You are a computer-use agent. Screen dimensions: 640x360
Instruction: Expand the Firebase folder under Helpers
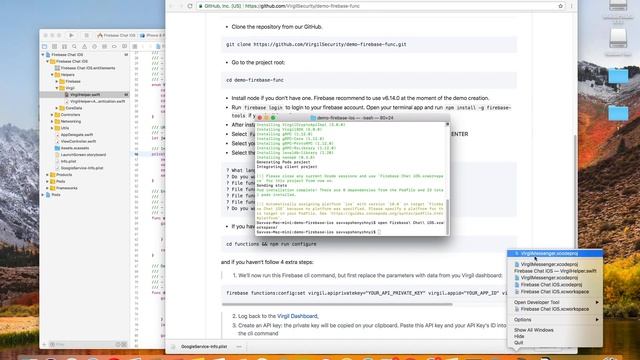click(57, 81)
